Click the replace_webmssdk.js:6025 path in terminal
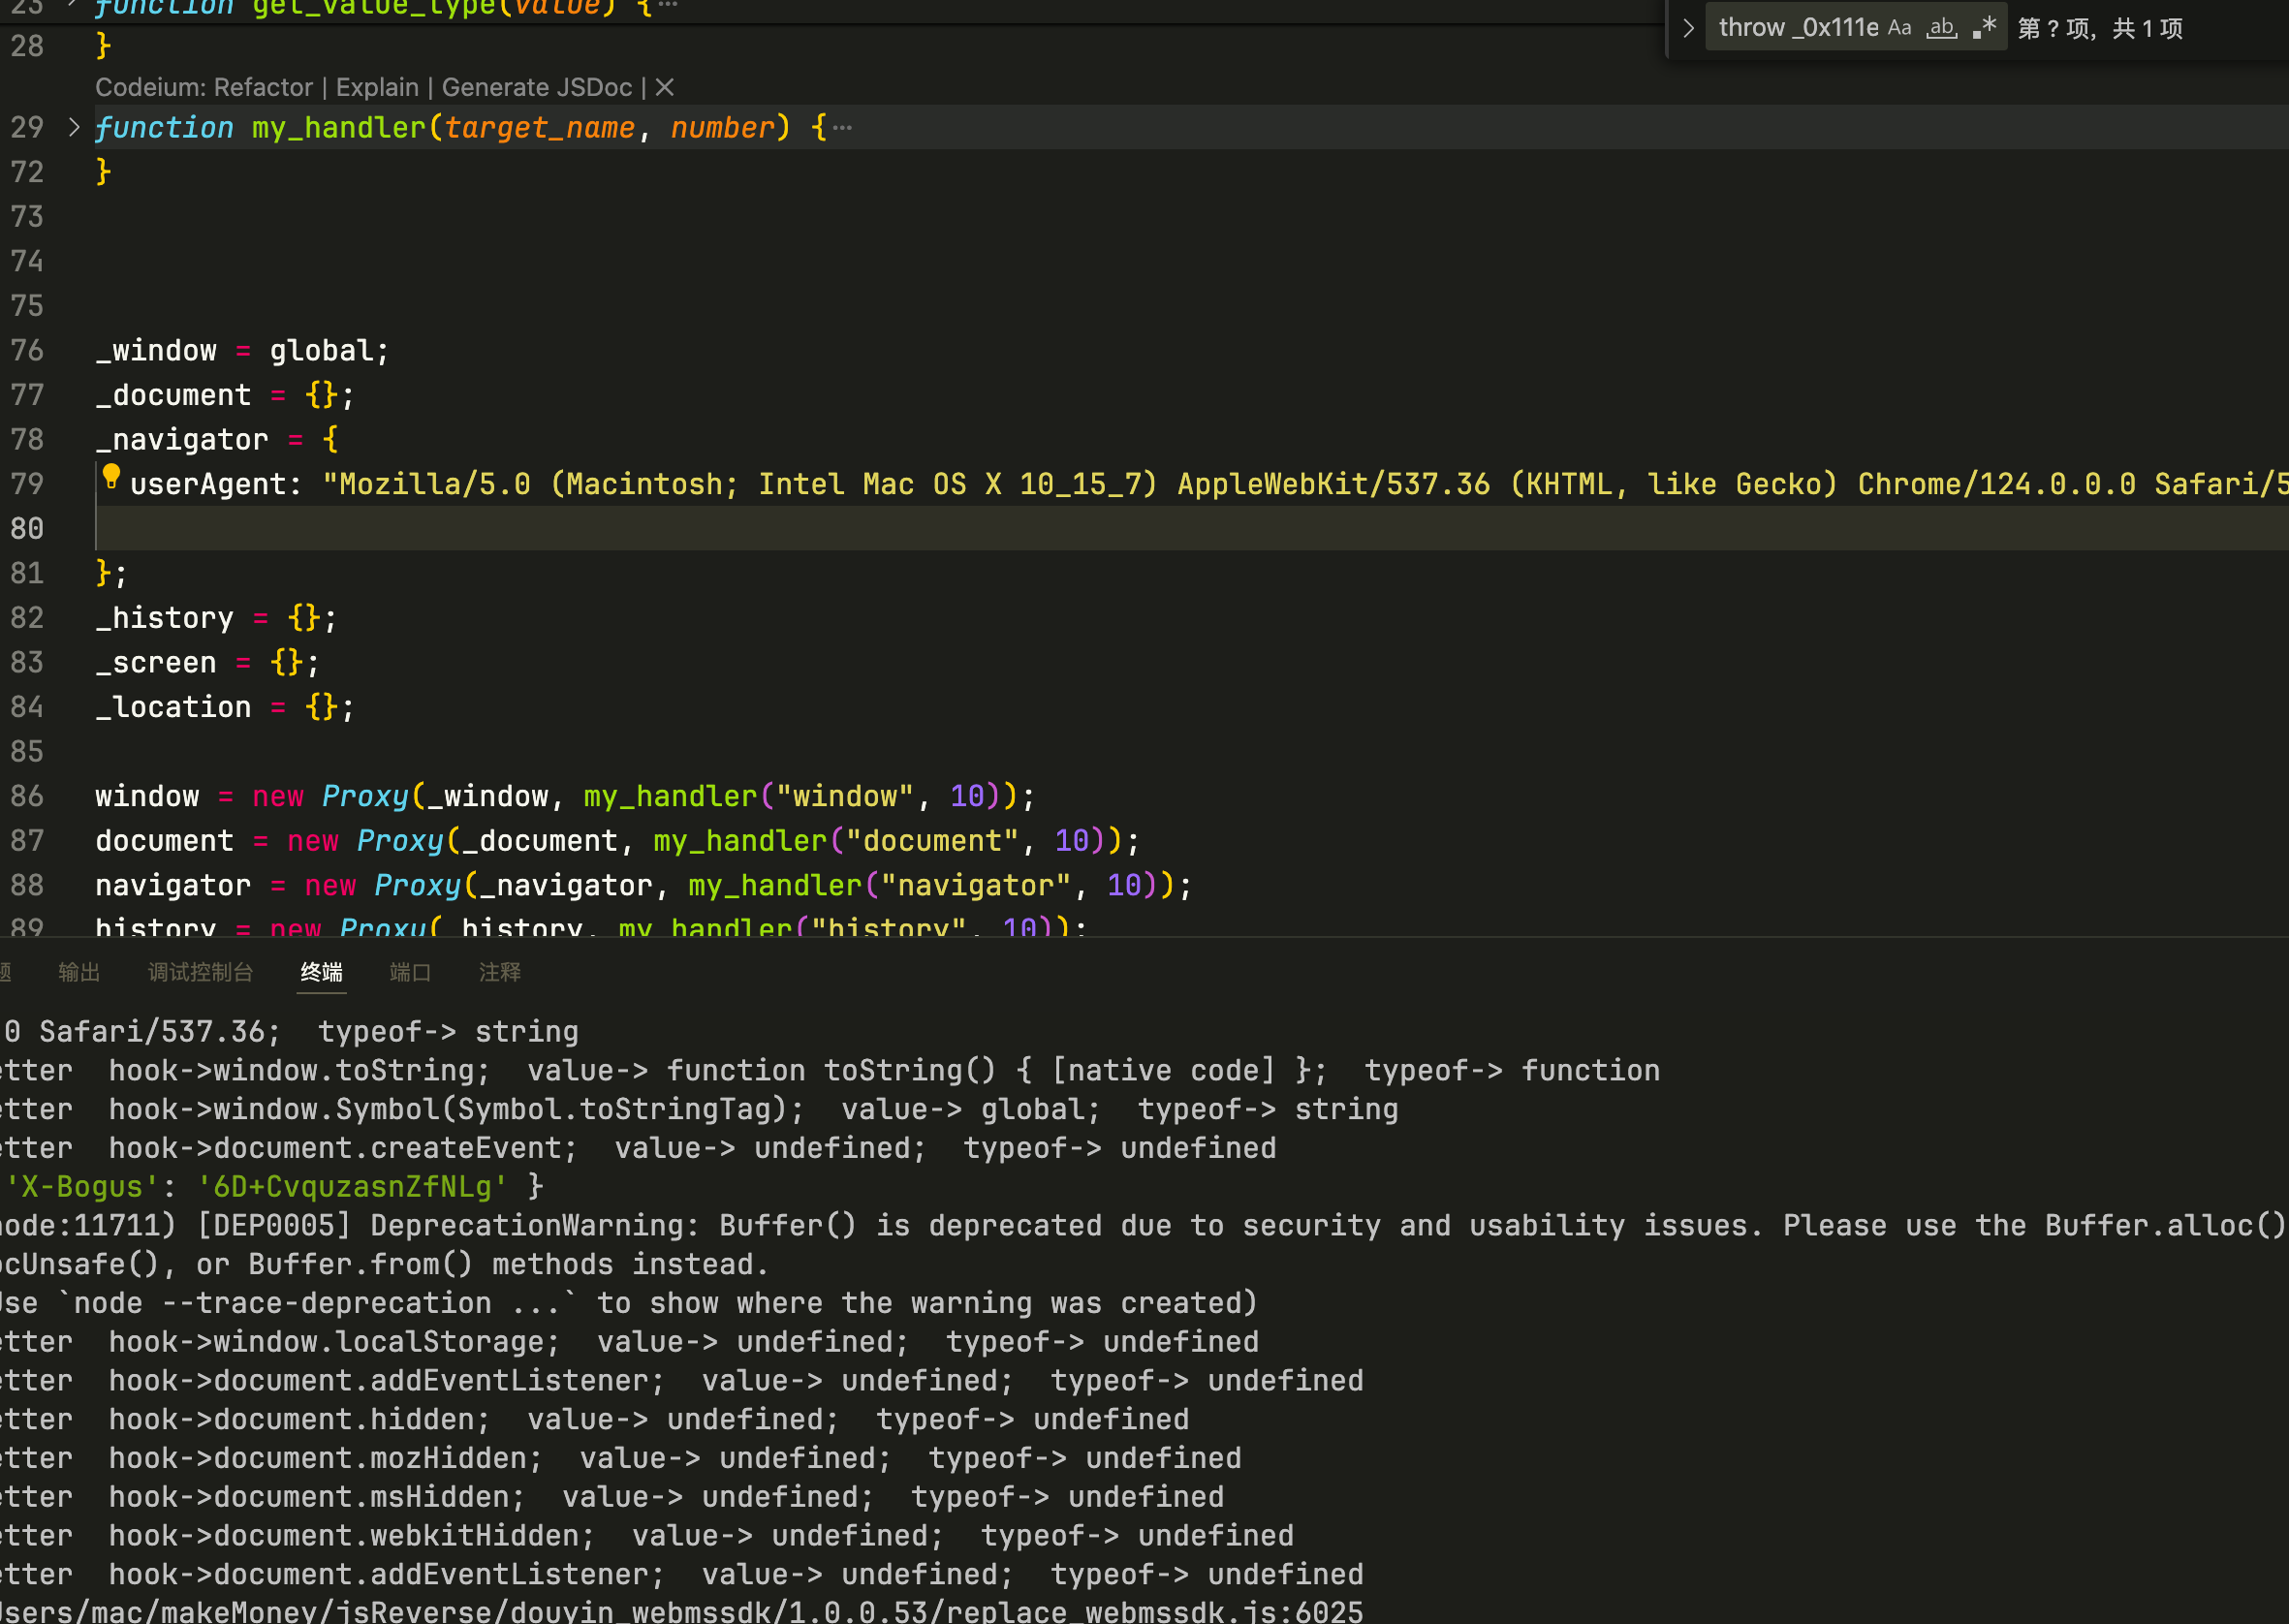The width and height of the screenshot is (2289, 1624). click(x=681, y=1611)
